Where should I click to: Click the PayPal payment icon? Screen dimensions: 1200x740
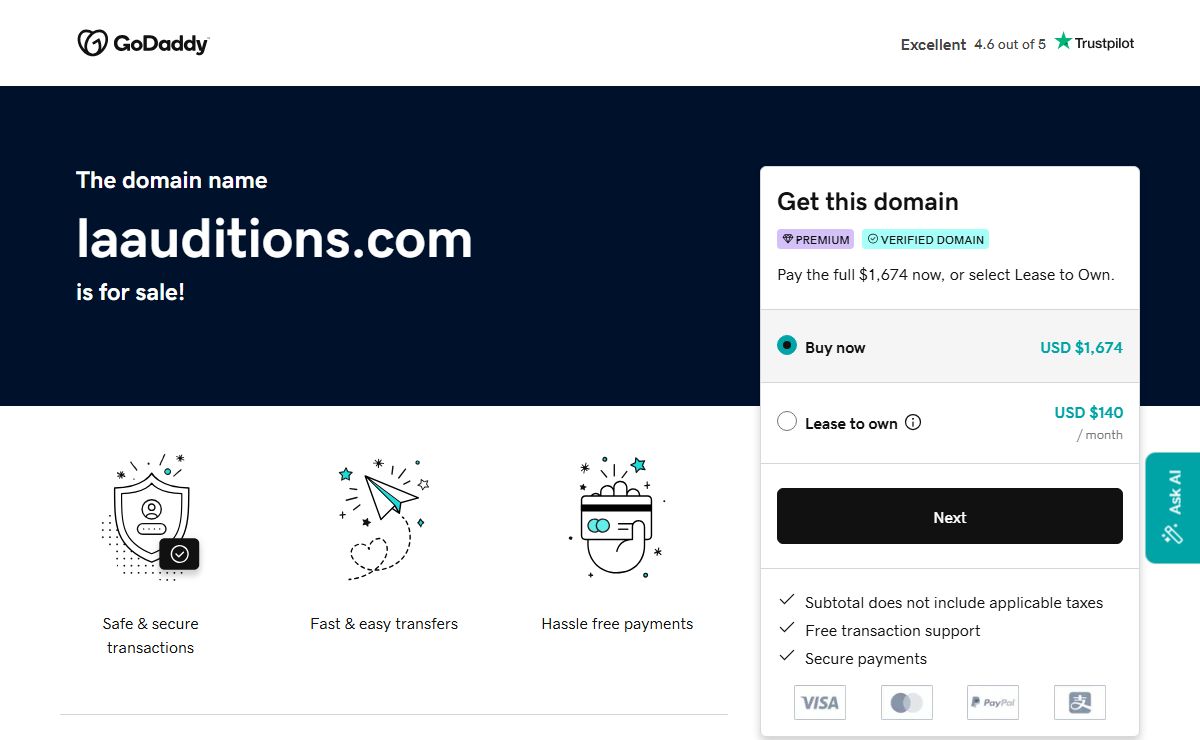993,703
